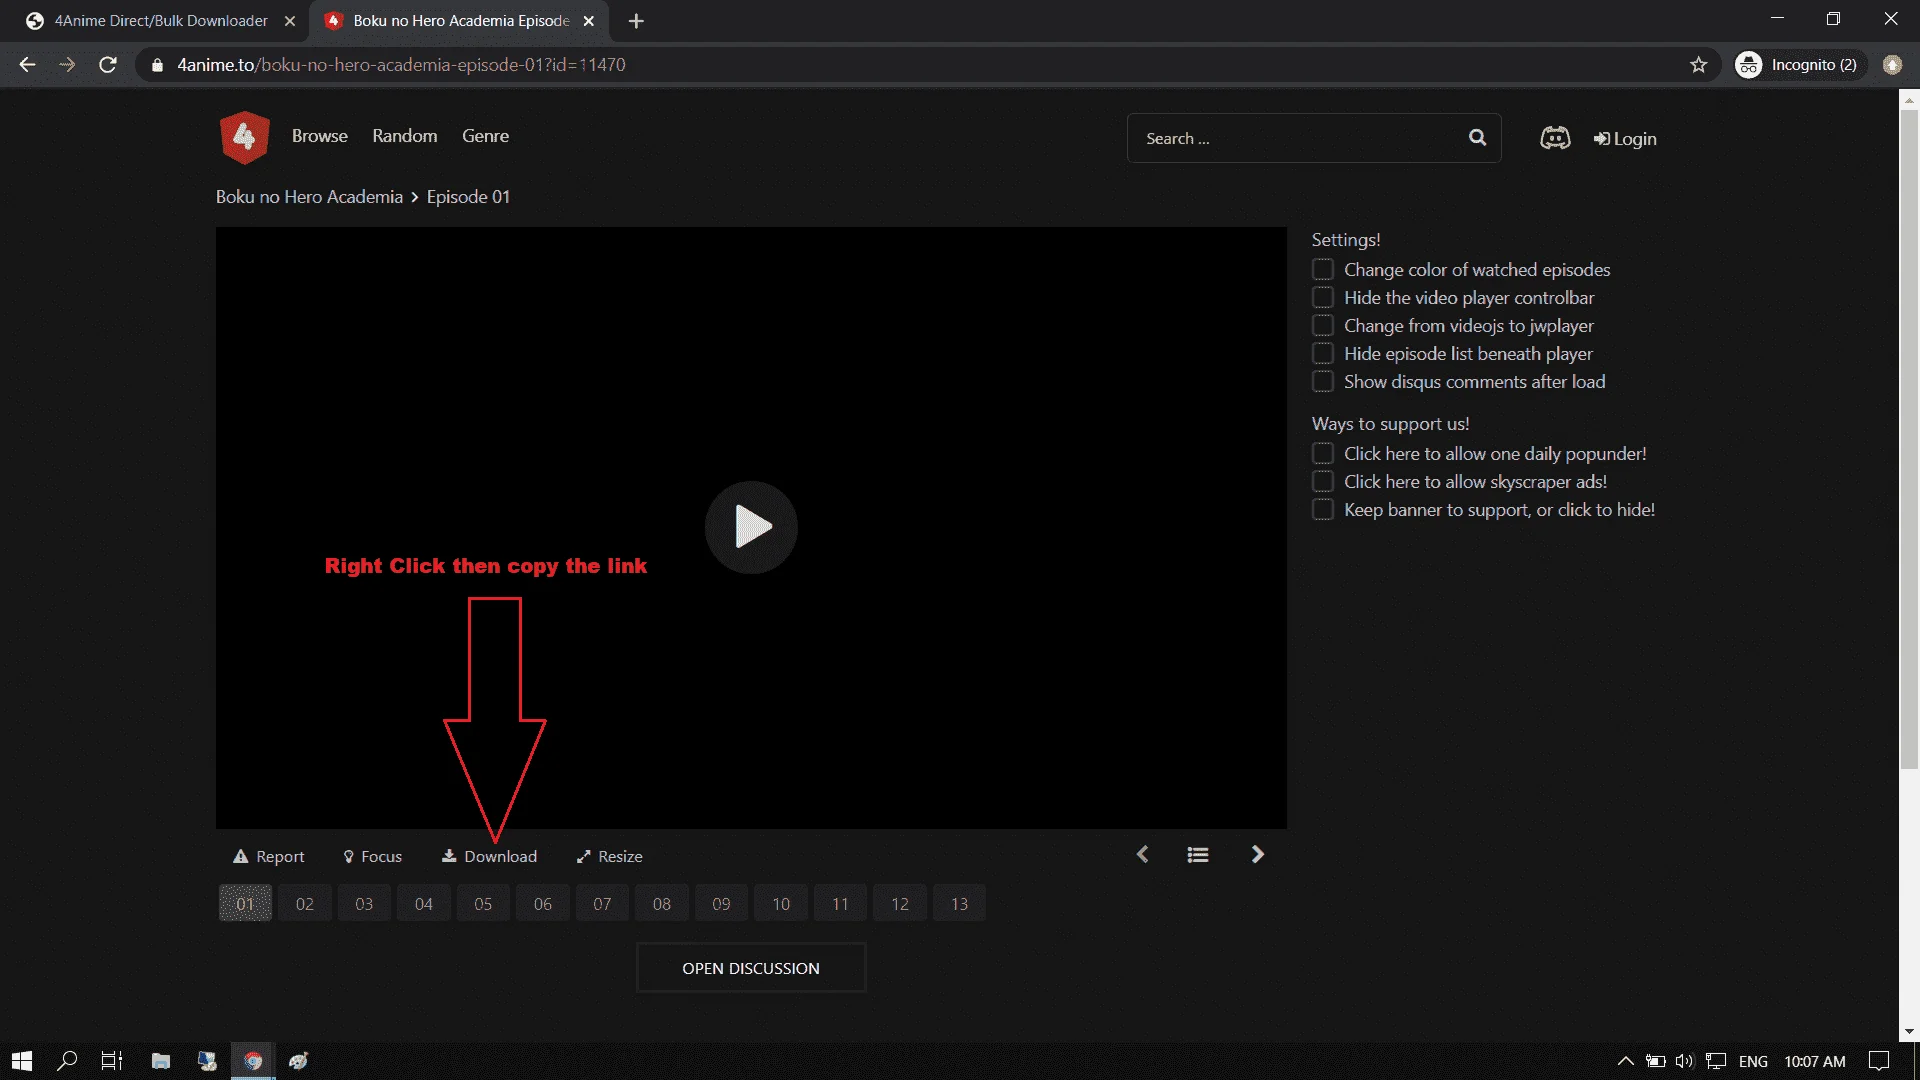Click the address bar URL
The image size is (1920, 1080).
(x=401, y=65)
